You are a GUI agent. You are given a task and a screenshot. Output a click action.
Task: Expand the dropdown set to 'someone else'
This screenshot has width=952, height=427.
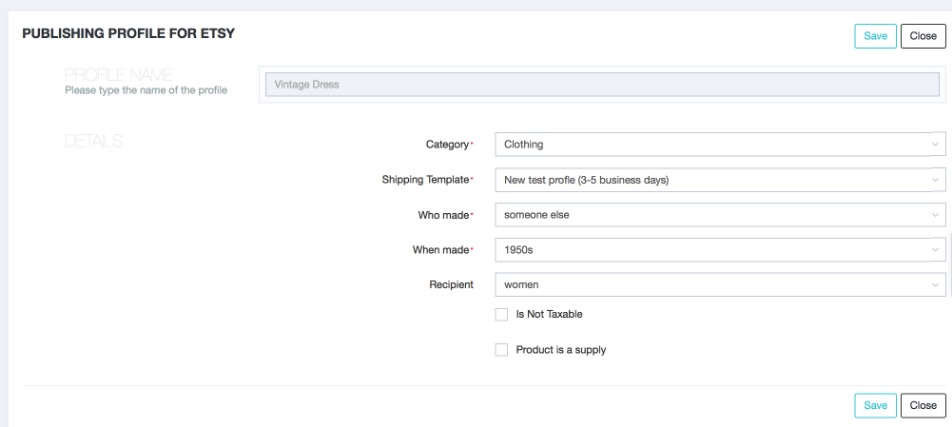(710, 215)
